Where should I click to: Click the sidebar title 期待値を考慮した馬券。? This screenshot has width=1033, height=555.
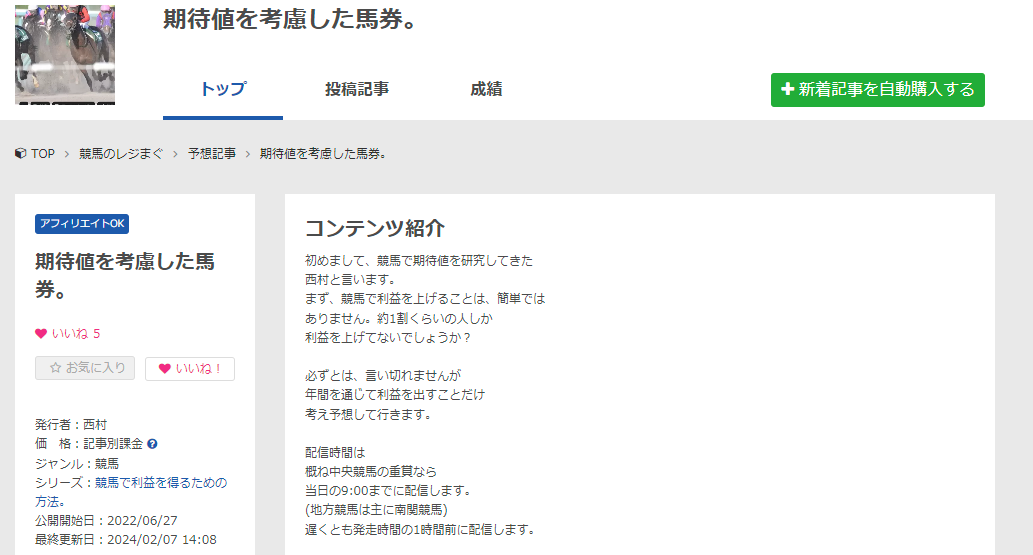[x=124, y=275]
